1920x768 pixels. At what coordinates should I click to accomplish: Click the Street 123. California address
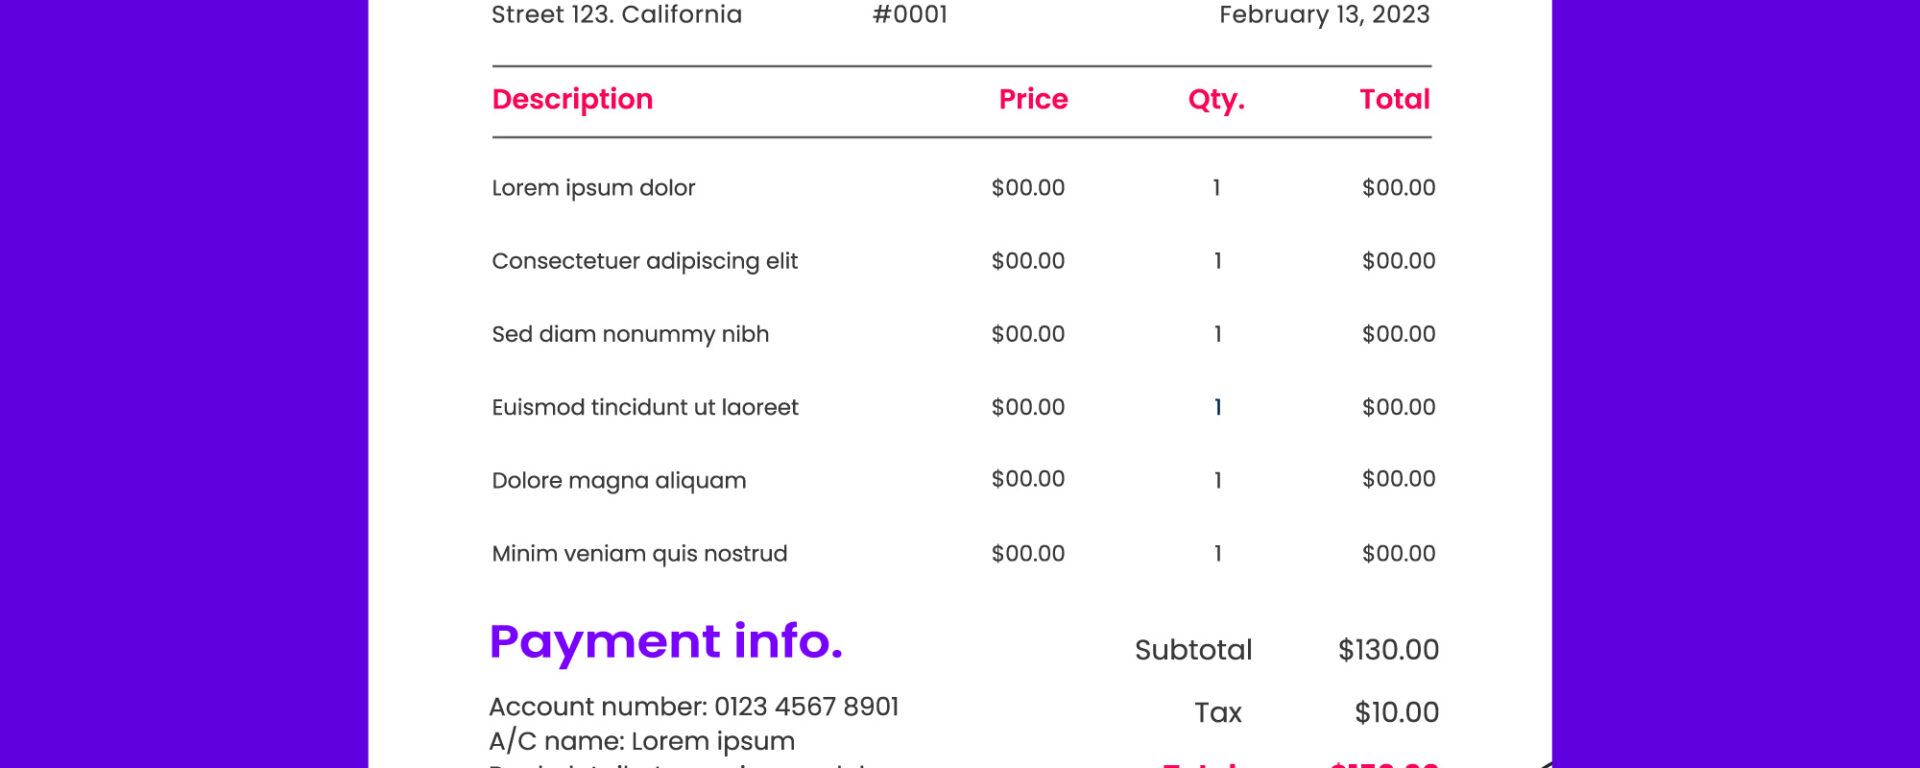point(616,14)
